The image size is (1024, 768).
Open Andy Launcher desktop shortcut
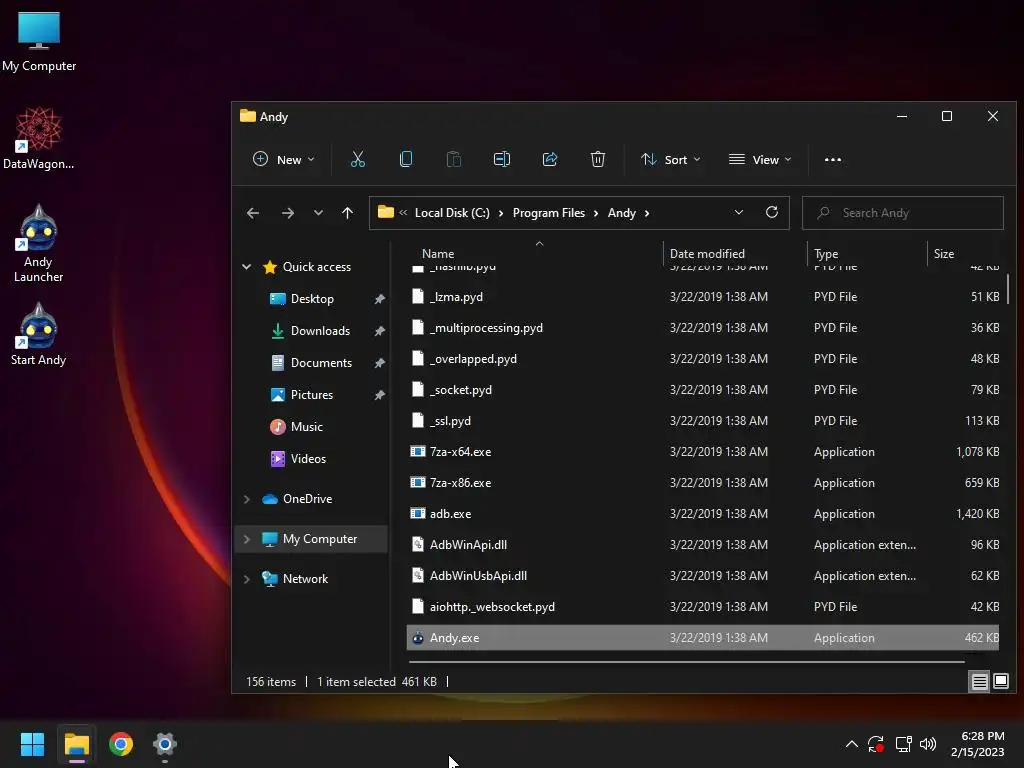coord(39,244)
